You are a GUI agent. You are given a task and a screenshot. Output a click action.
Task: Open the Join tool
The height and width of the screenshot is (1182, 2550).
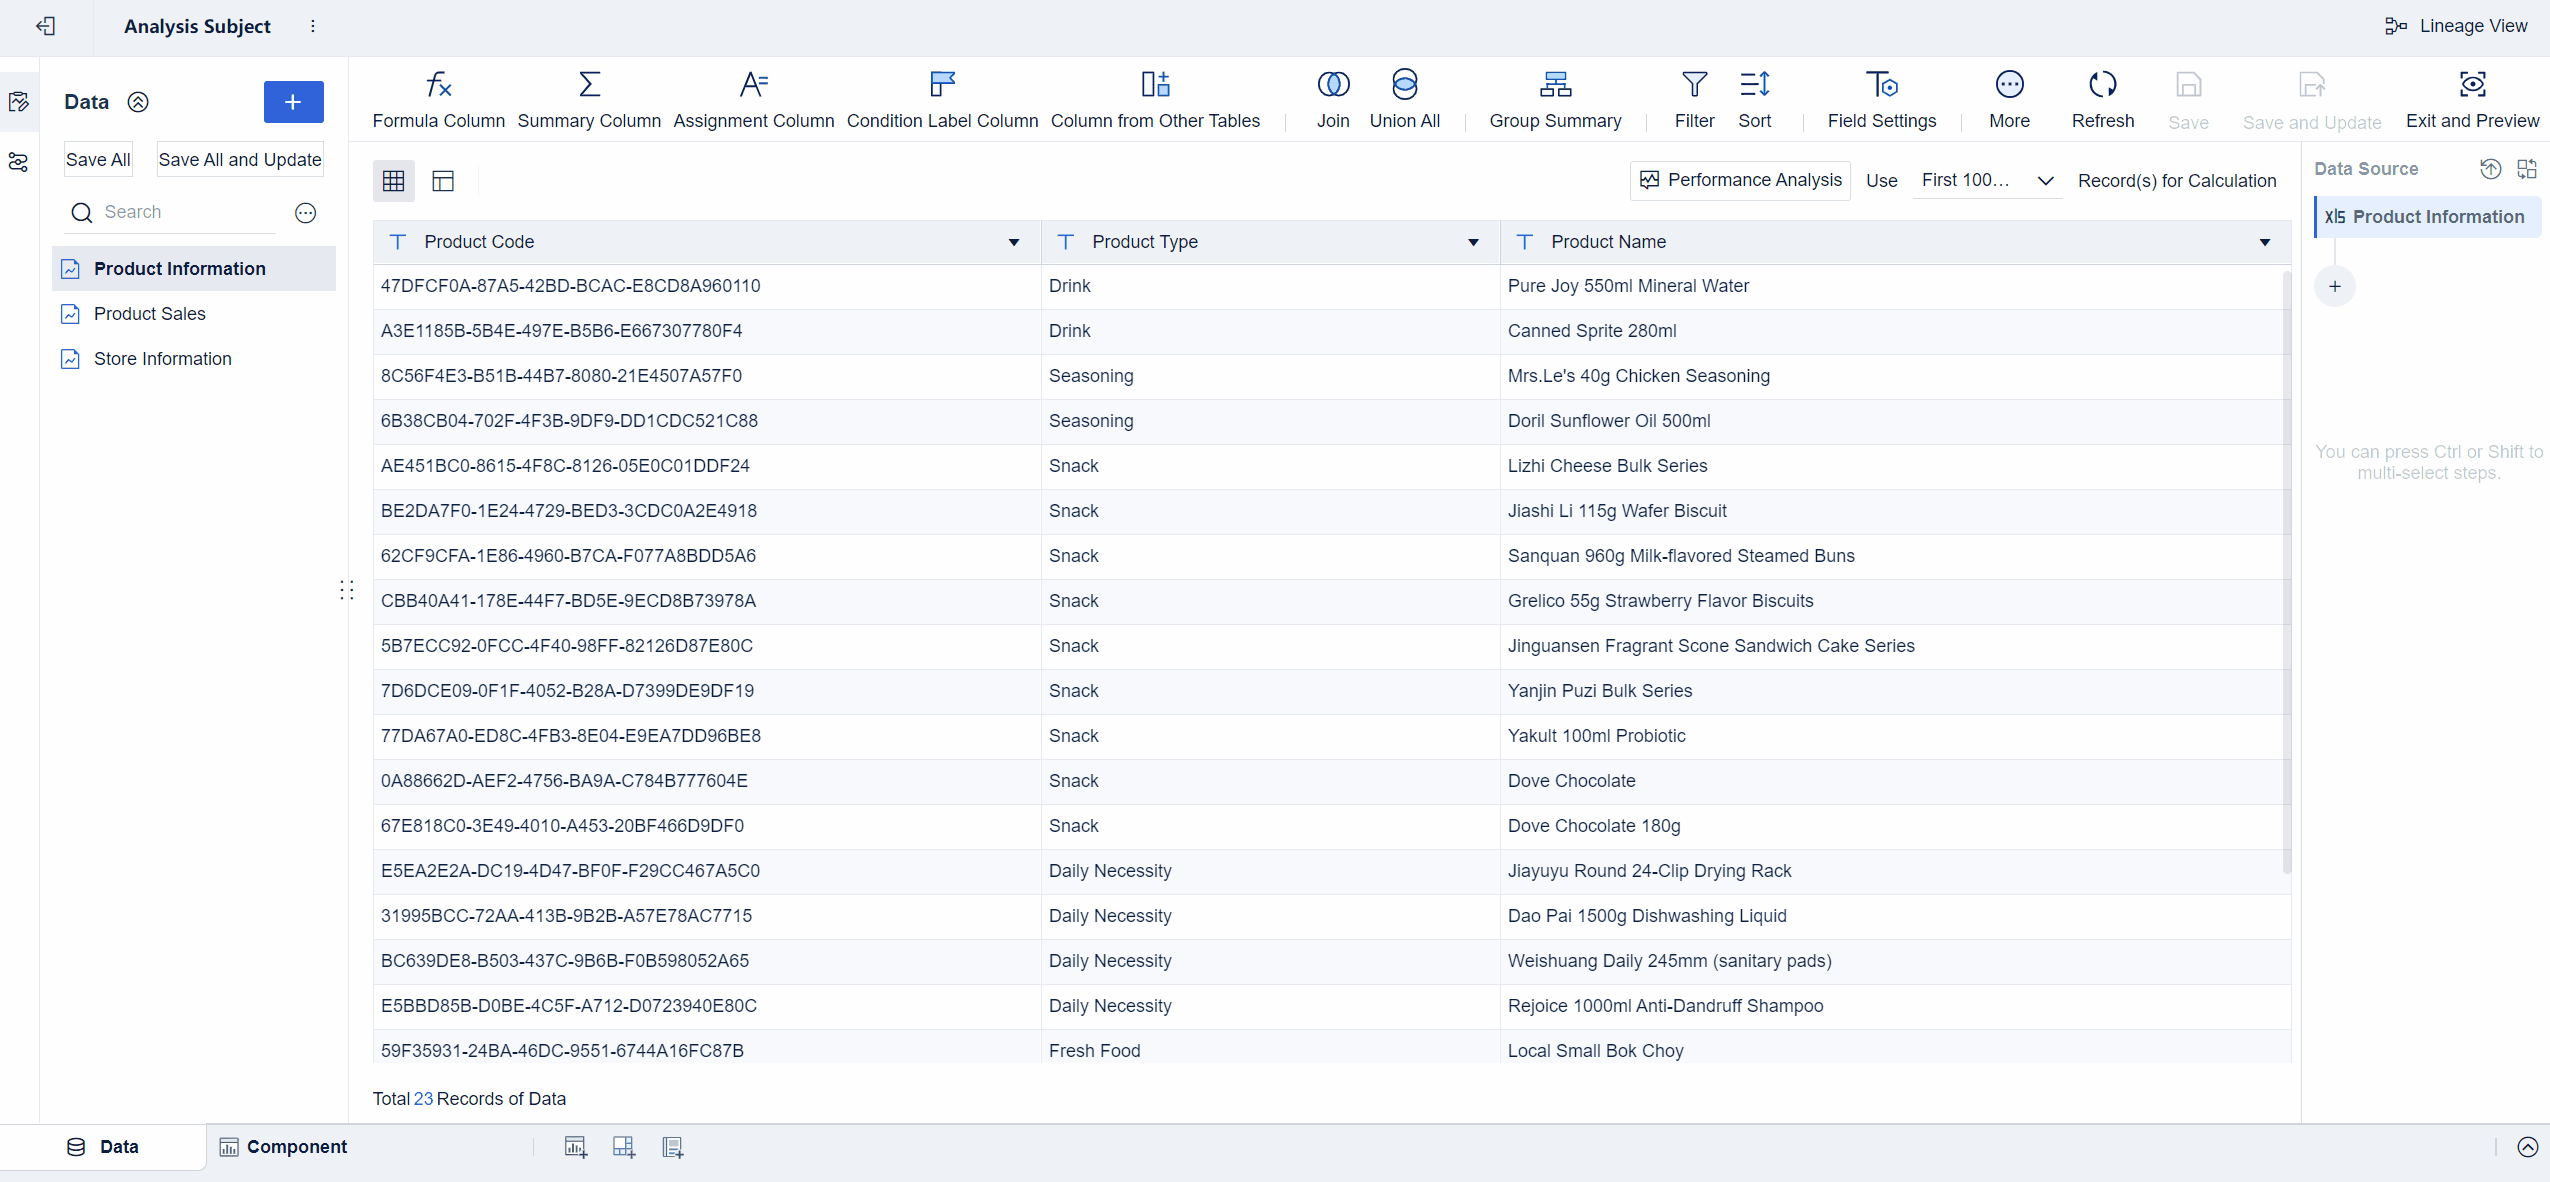1333,100
